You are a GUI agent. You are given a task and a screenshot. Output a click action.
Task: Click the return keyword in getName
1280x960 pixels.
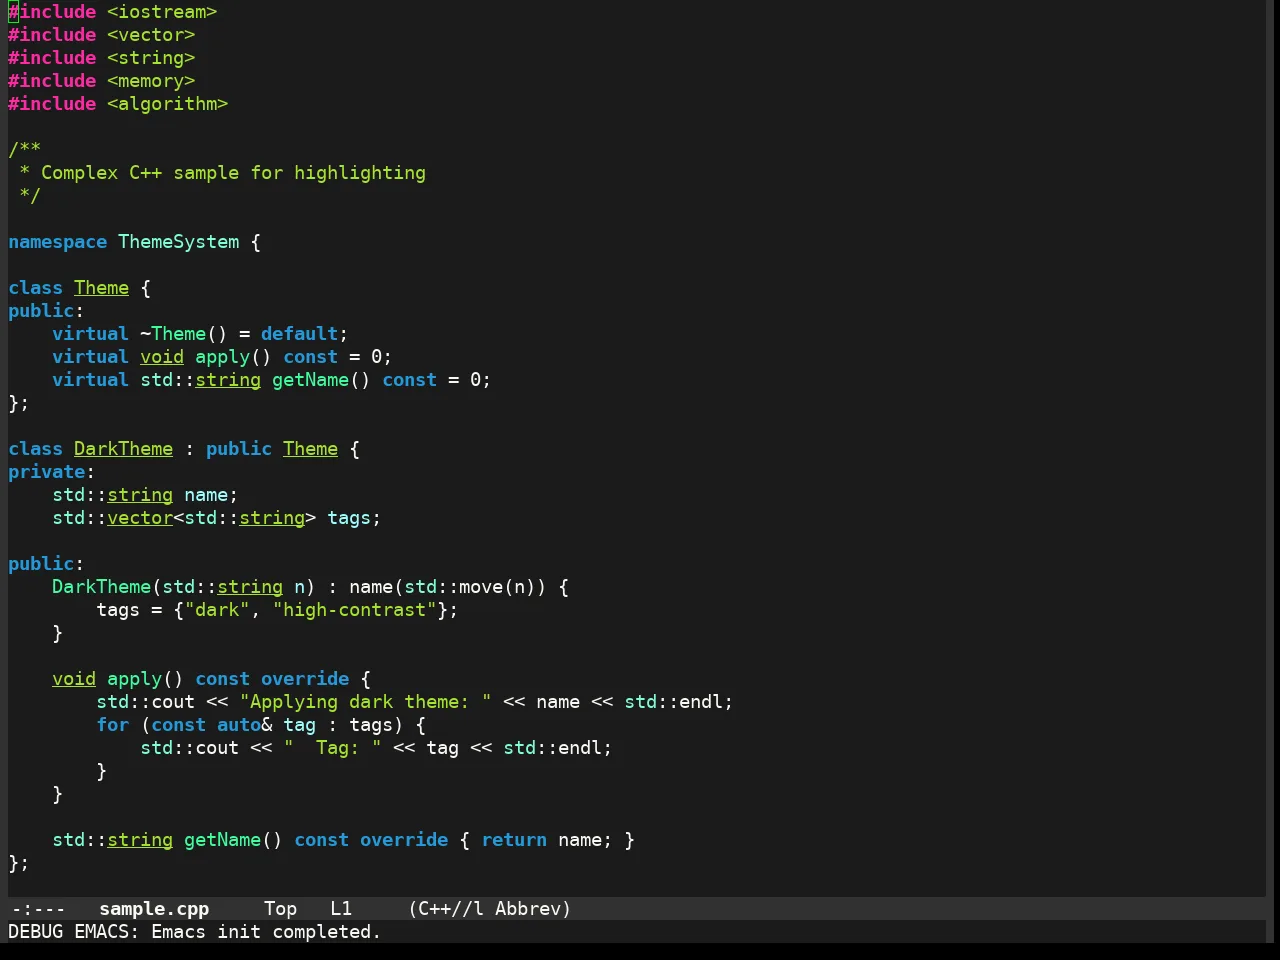click(514, 840)
